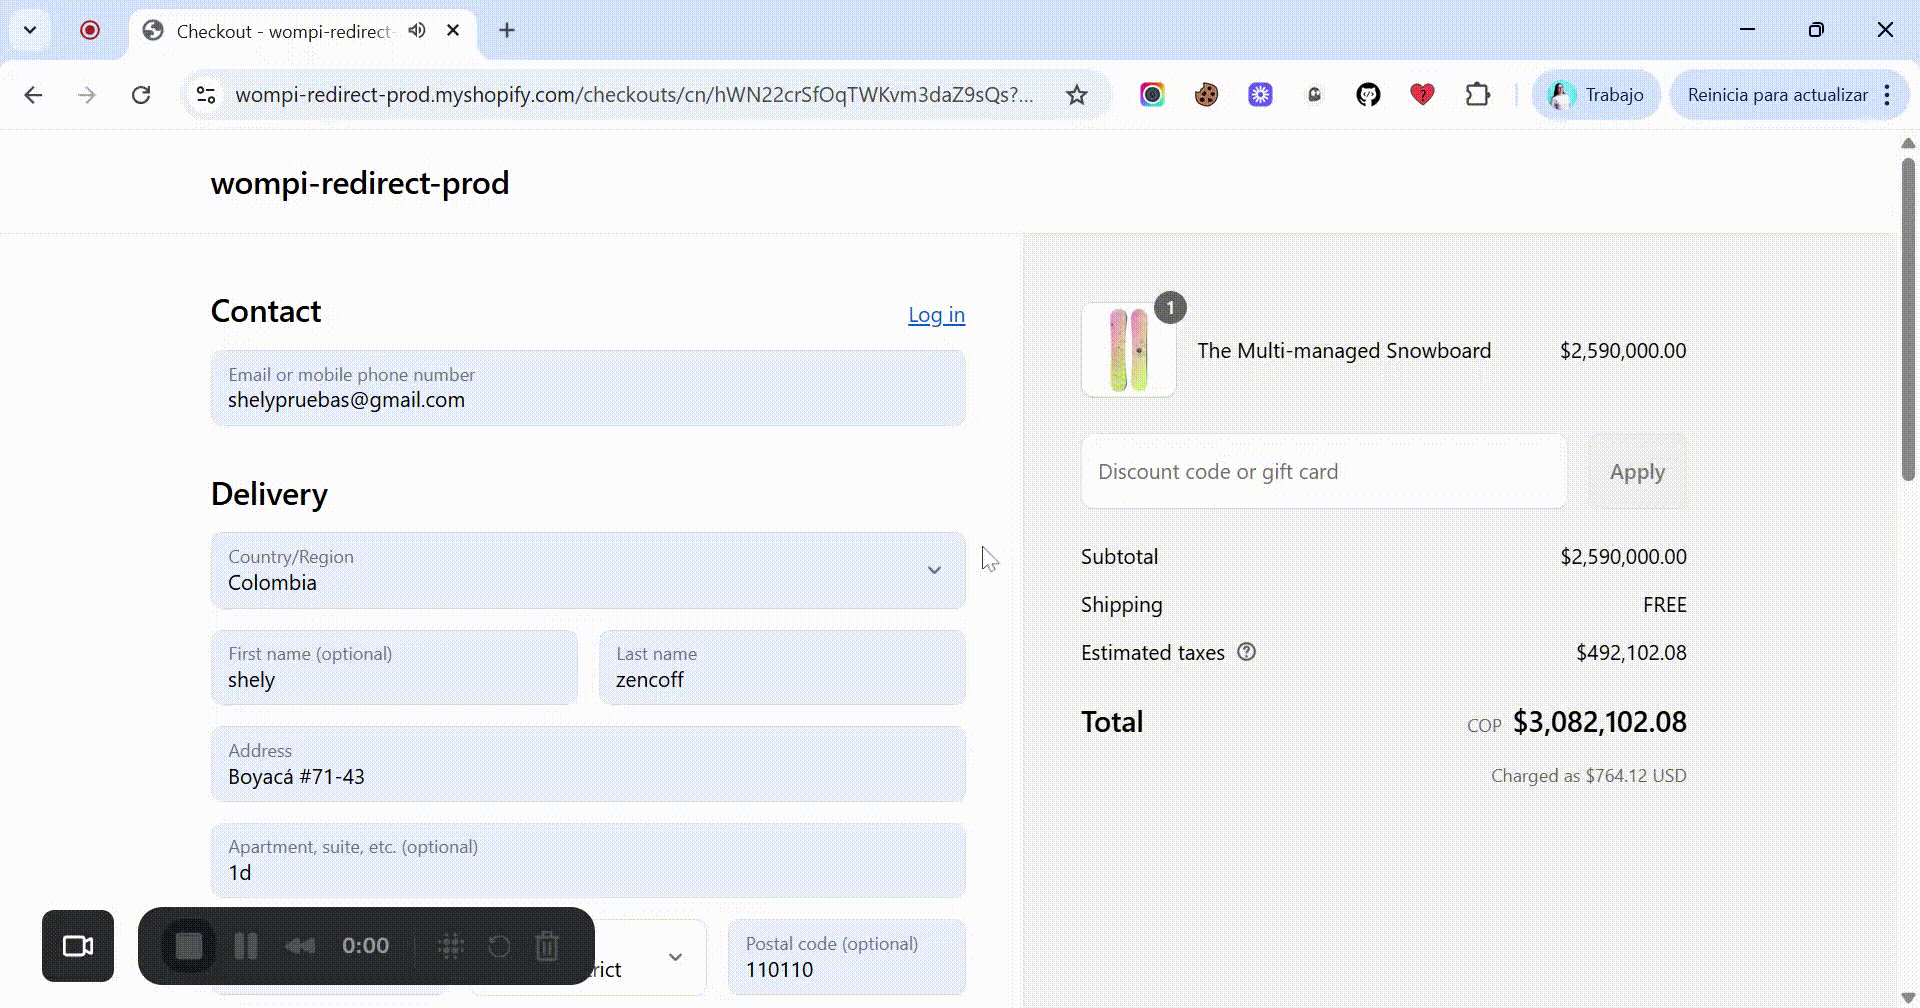Delete the recording with the trash icon
This screenshot has height=1008, width=1920.
pos(547,945)
